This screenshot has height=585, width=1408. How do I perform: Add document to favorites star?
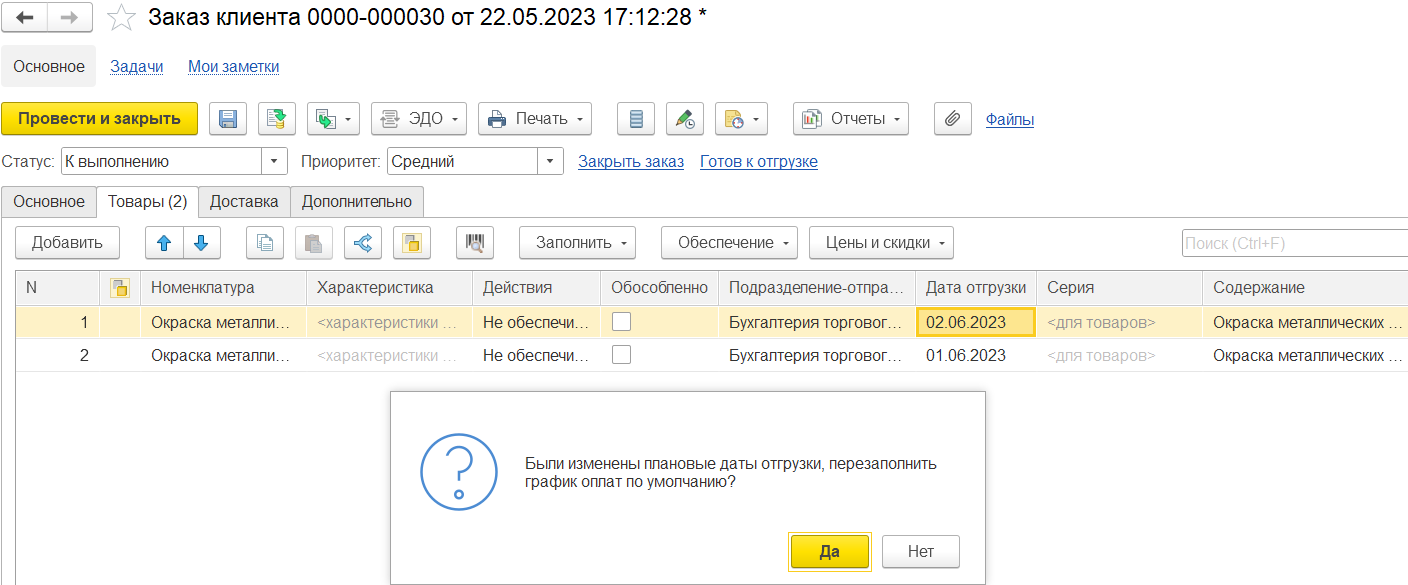pyautogui.click(x=121, y=18)
